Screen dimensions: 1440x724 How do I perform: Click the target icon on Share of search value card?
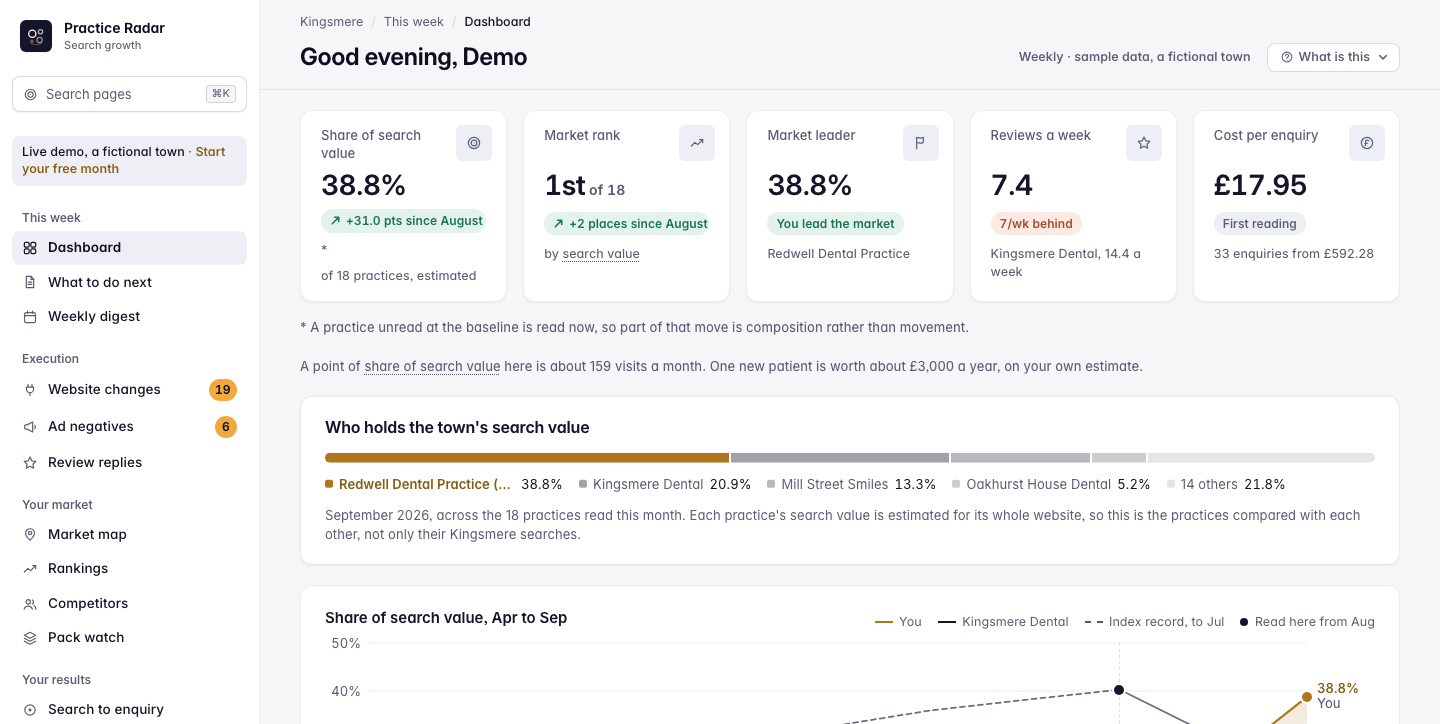coord(474,143)
